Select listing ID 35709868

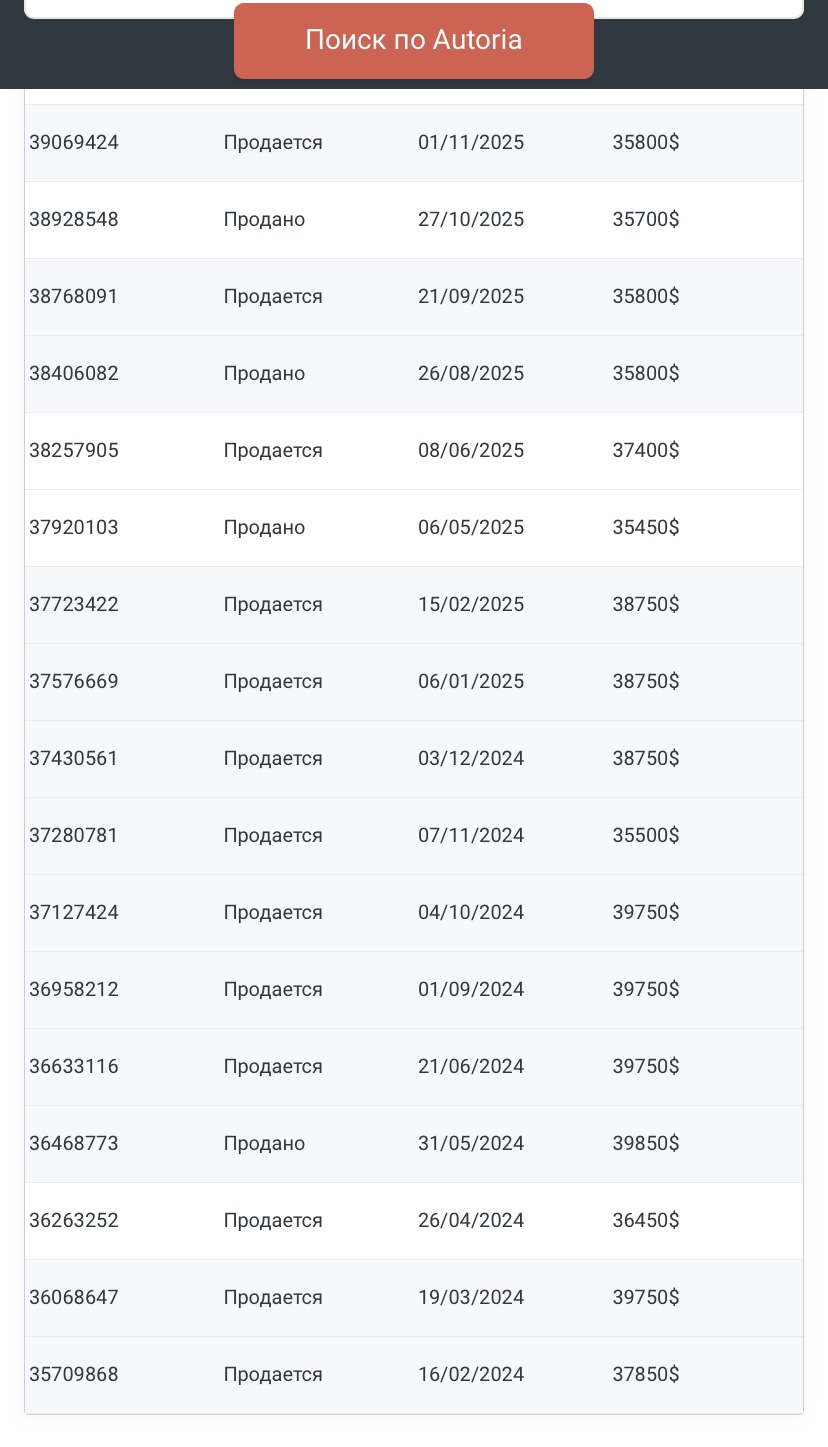[74, 1374]
